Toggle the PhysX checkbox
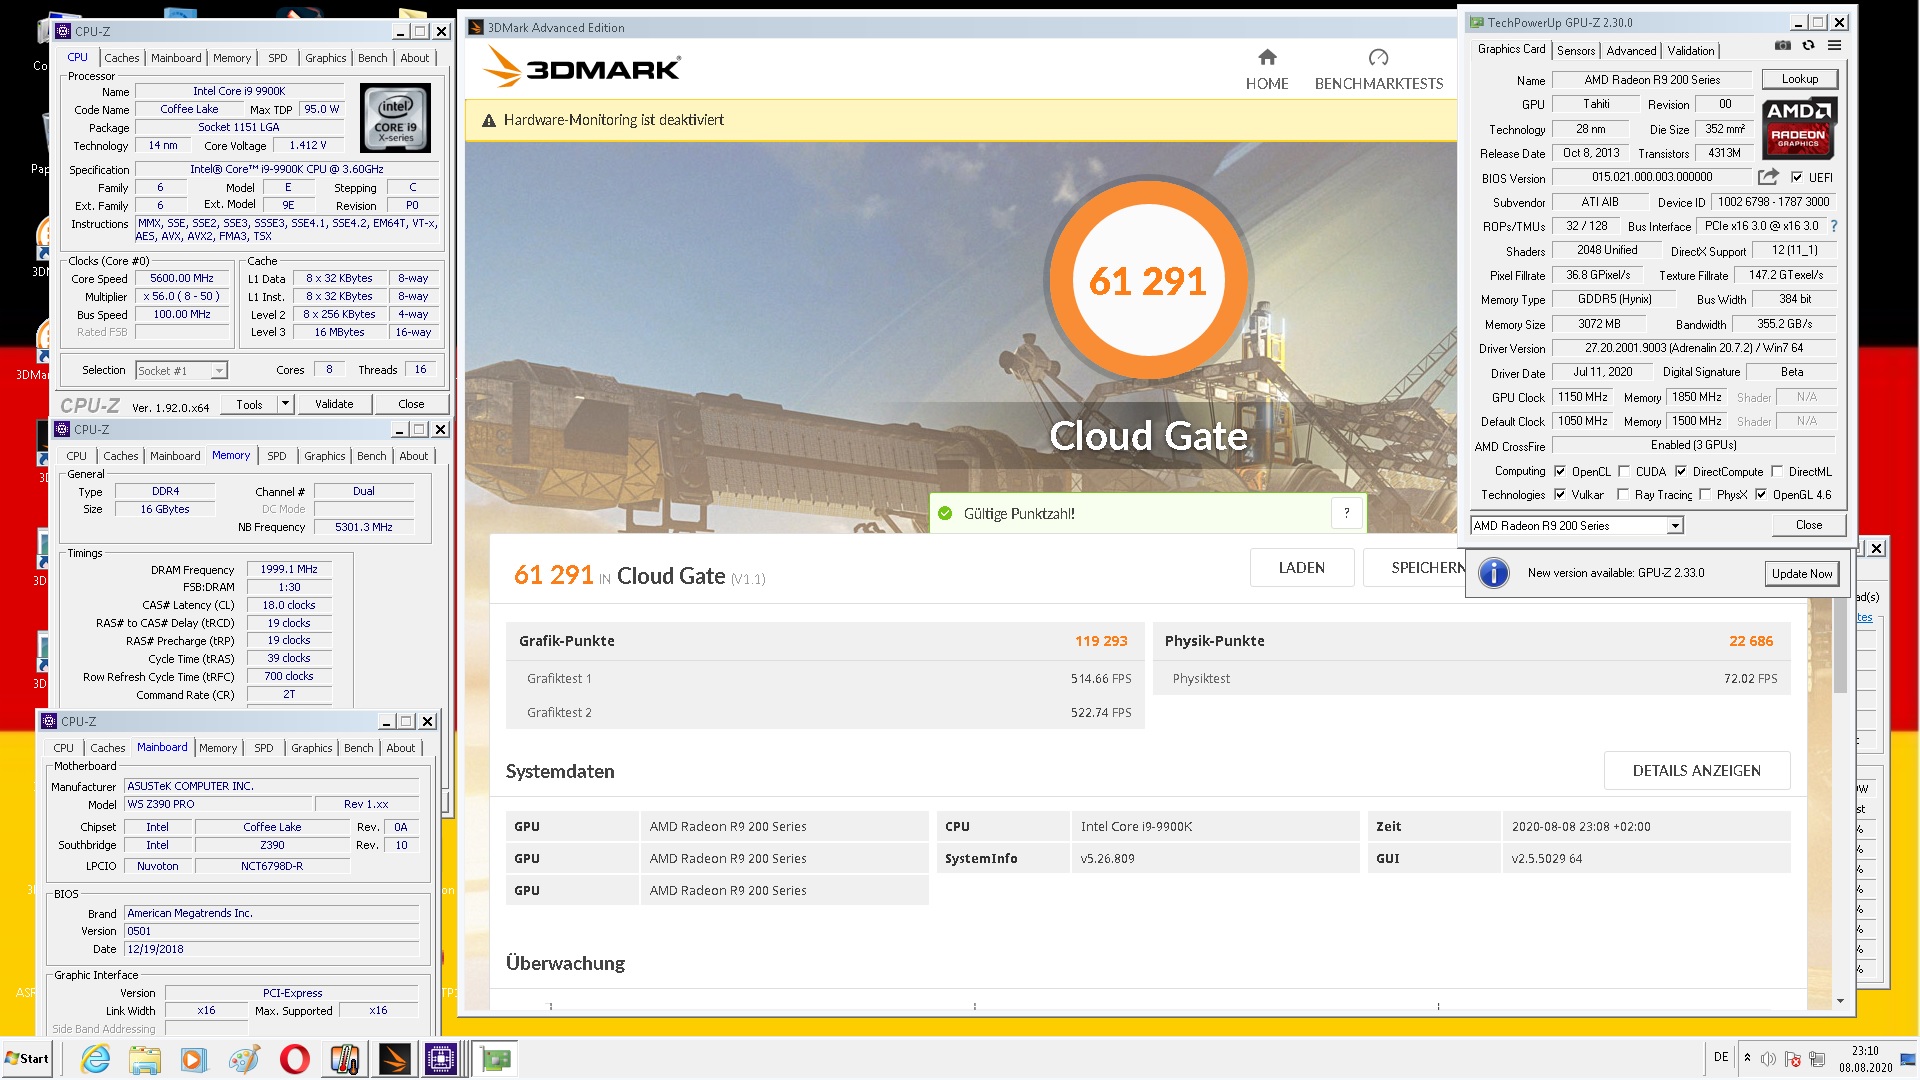The image size is (1920, 1080). coord(1705,494)
